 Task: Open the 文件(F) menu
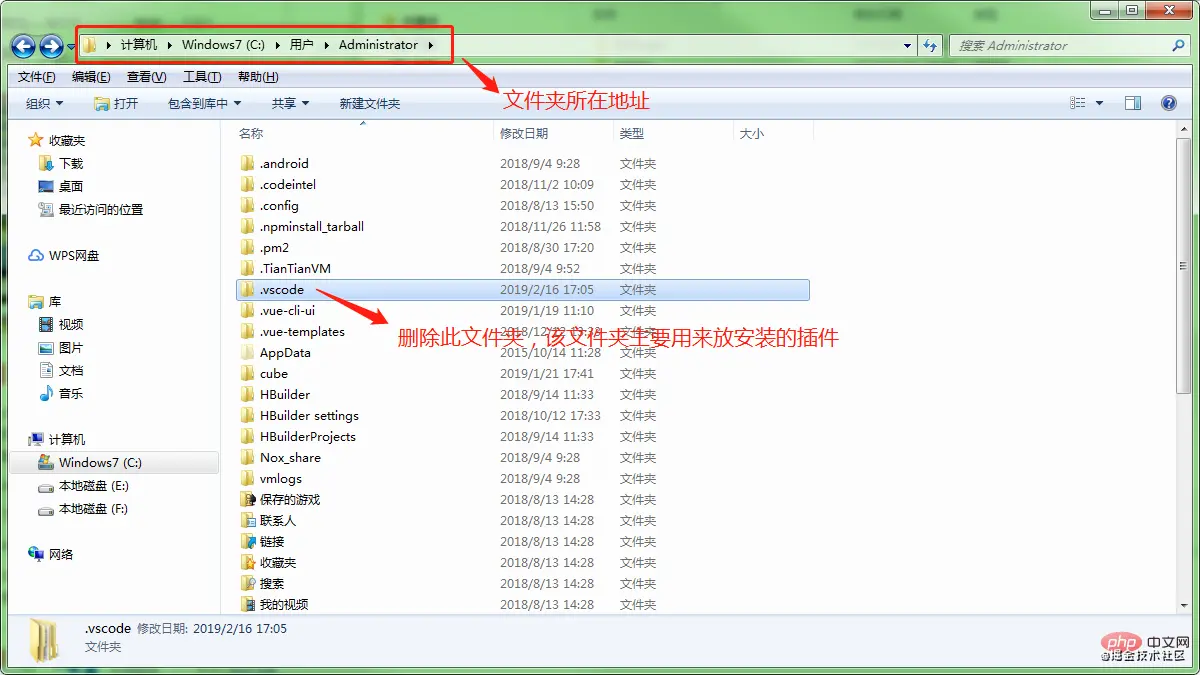37,77
